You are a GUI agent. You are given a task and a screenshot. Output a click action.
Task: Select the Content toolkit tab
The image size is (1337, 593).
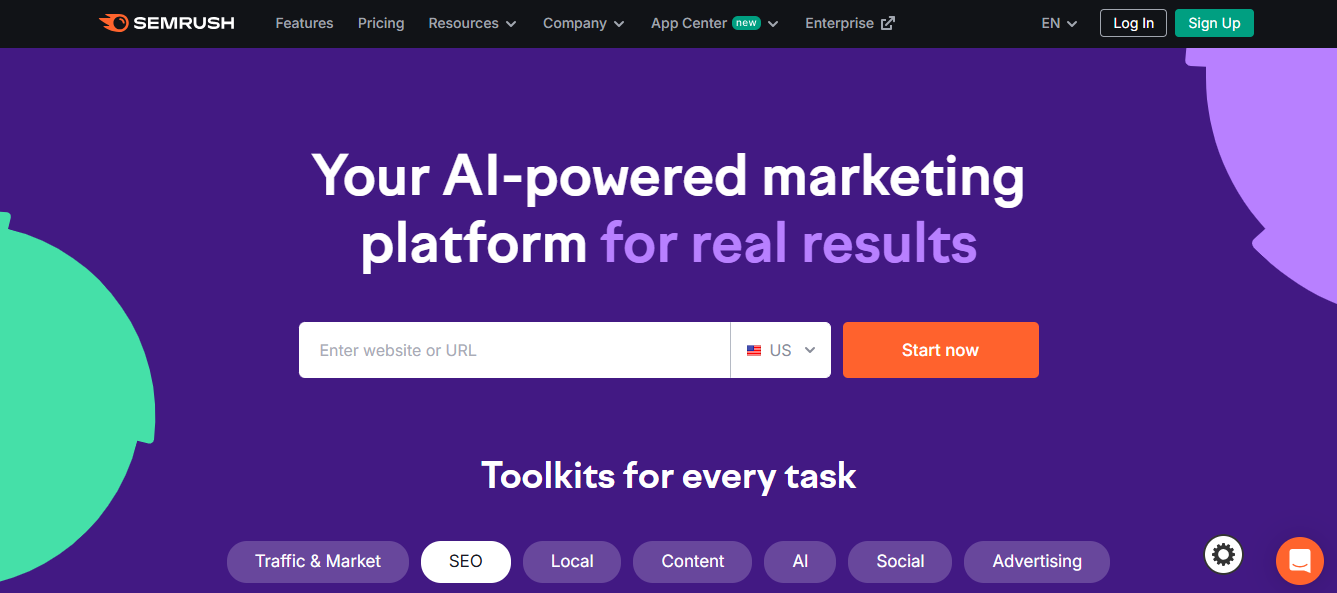point(692,561)
